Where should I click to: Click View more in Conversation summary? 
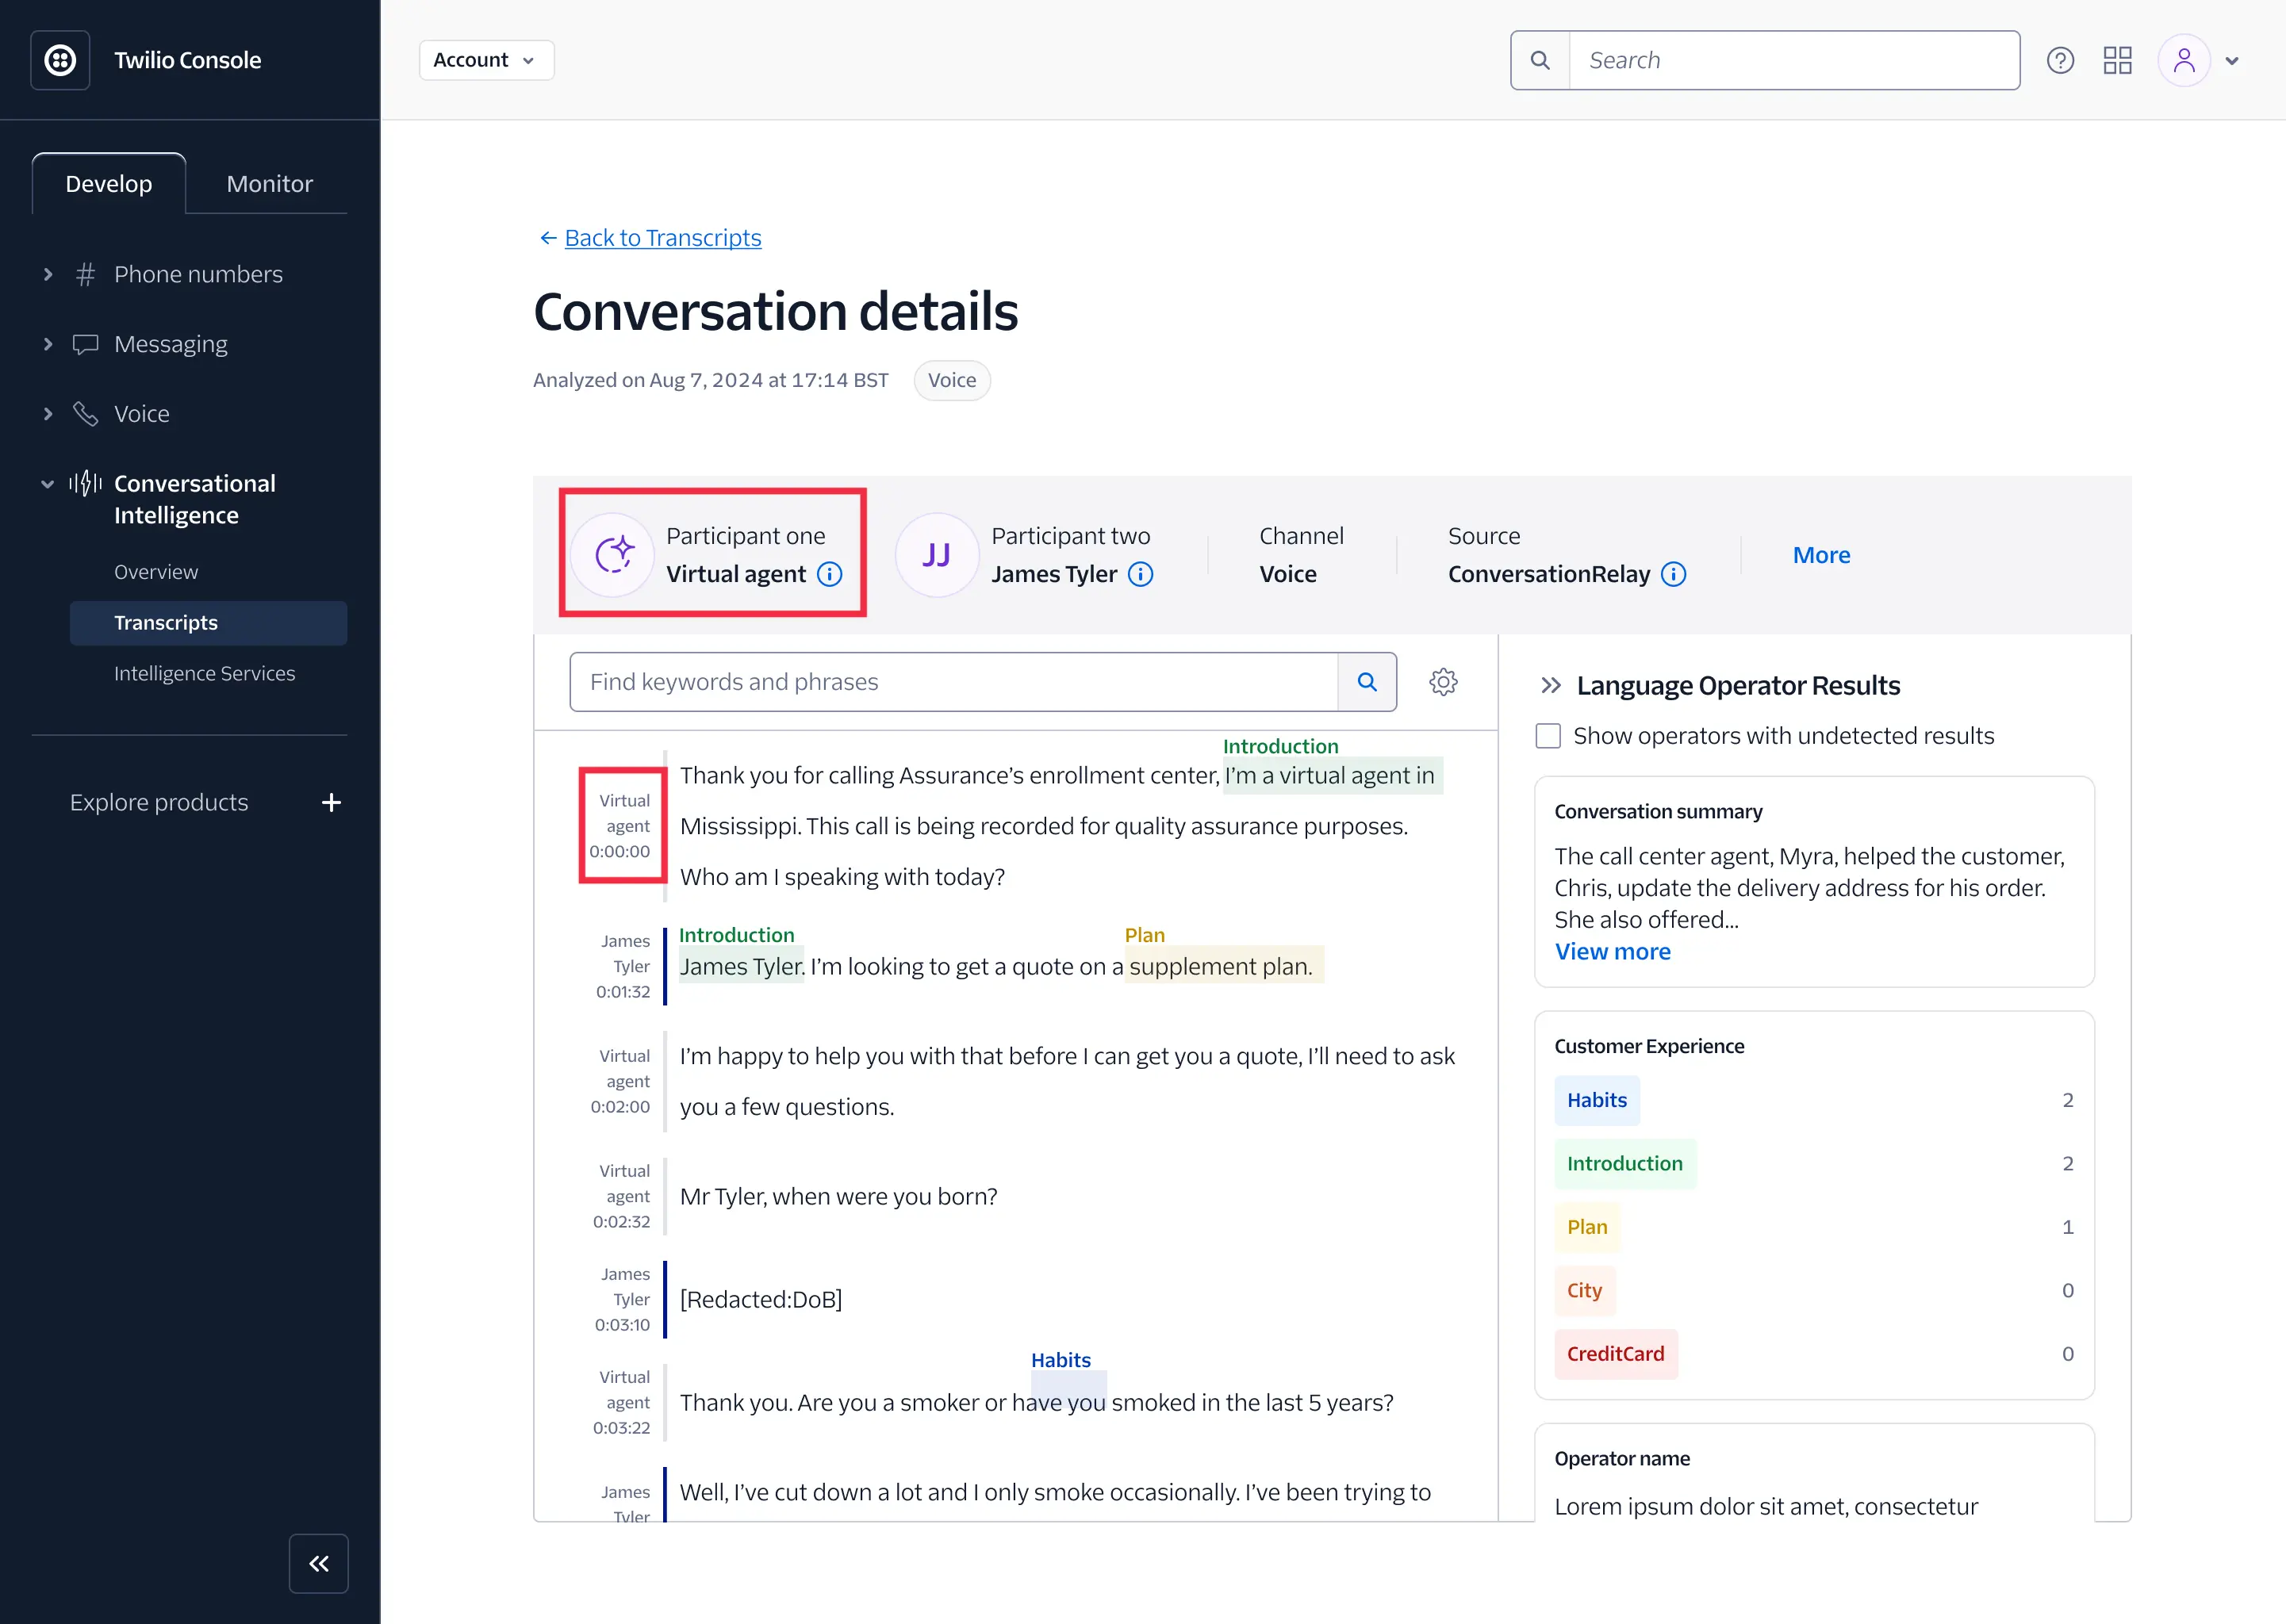[1612, 952]
